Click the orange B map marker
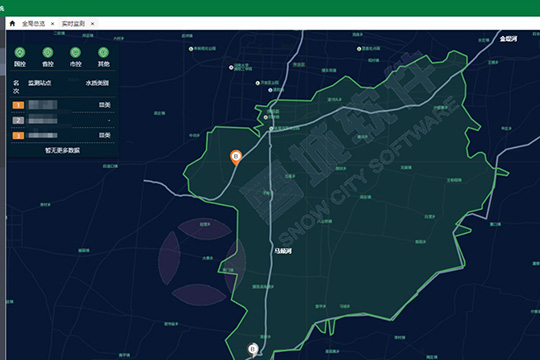 click(x=236, y=157)
